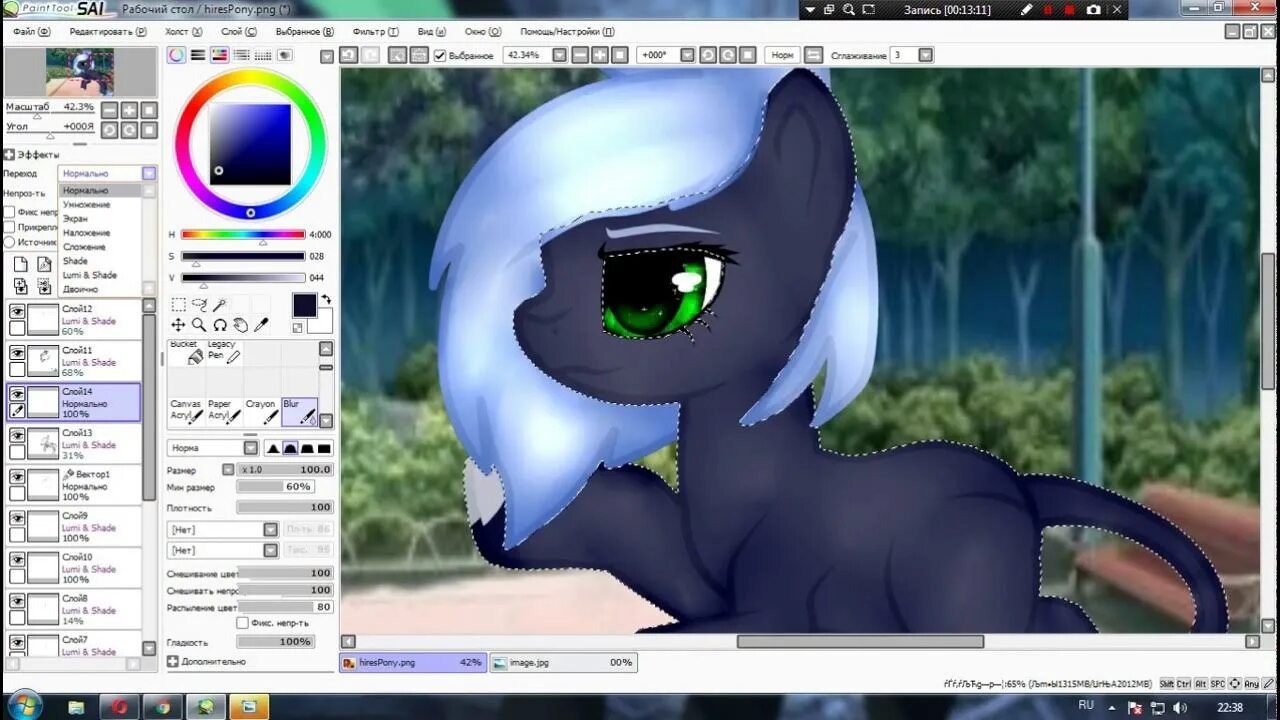1280x720 pixels.
Task: Choose the Blur brush
Action: [x=300, y=411]
